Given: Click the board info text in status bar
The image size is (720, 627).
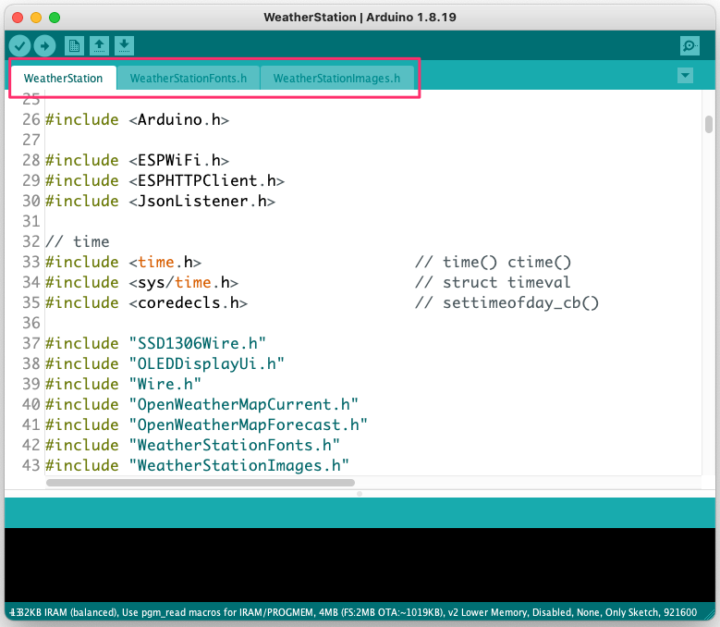Looking at the screenshot, I should (352, 611).
